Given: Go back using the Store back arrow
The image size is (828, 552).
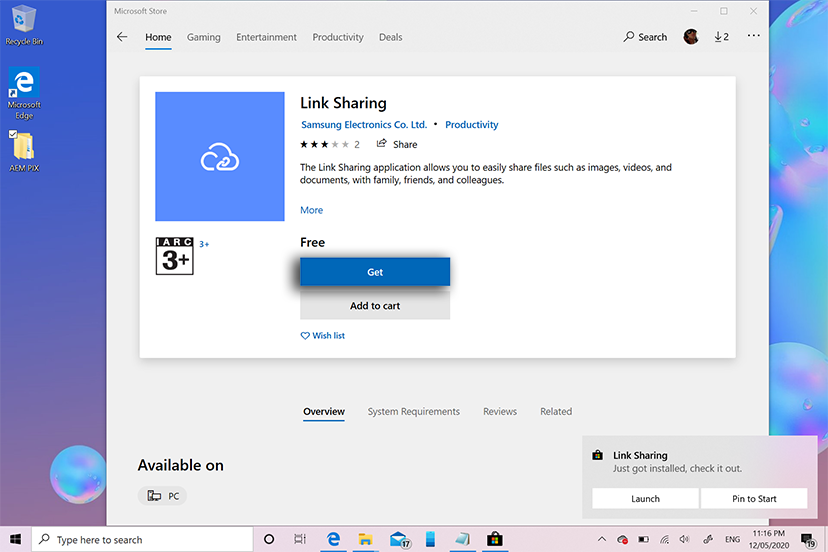Looking at the screenshot, I should click(122, 37).
